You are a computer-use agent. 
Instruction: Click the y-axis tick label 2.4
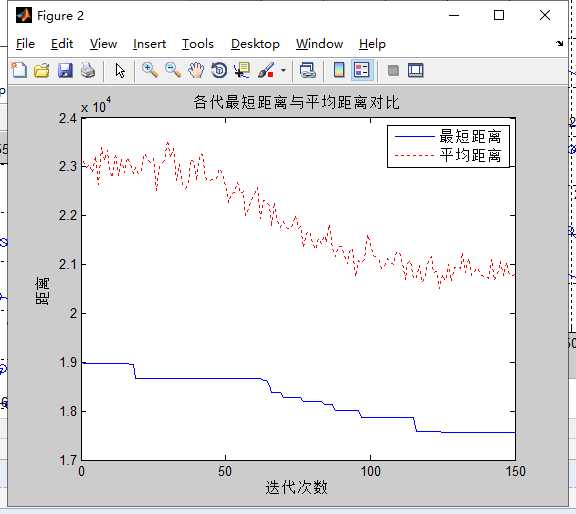[x=68, y=118]
